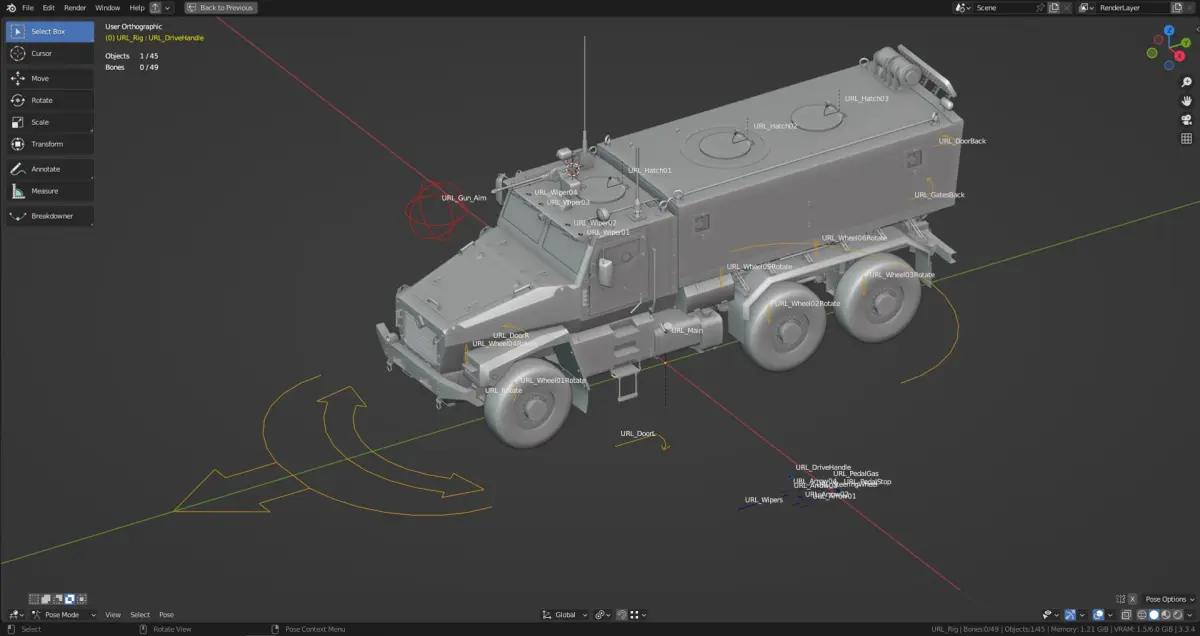Toggle show overlays button
The height and width of the screenshot is (636, 1200).
tap(1098, 614)
